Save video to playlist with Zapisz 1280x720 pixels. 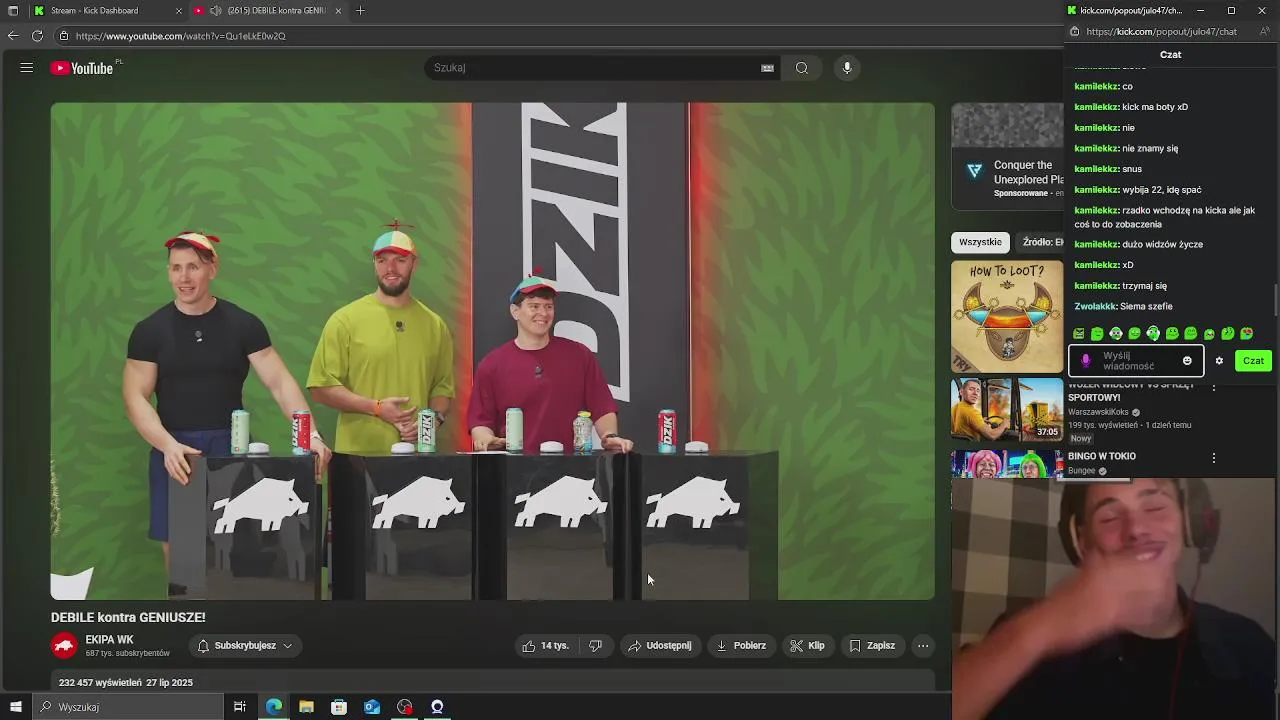[872, 646]
